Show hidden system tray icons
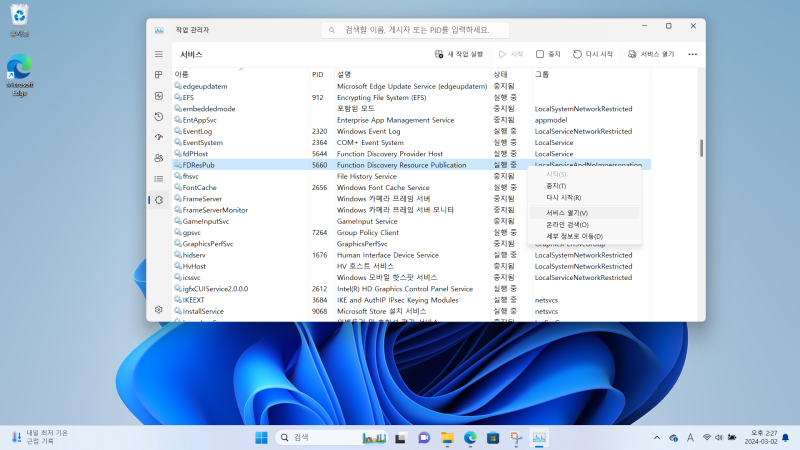800x450 pixels. coord(657,438)
